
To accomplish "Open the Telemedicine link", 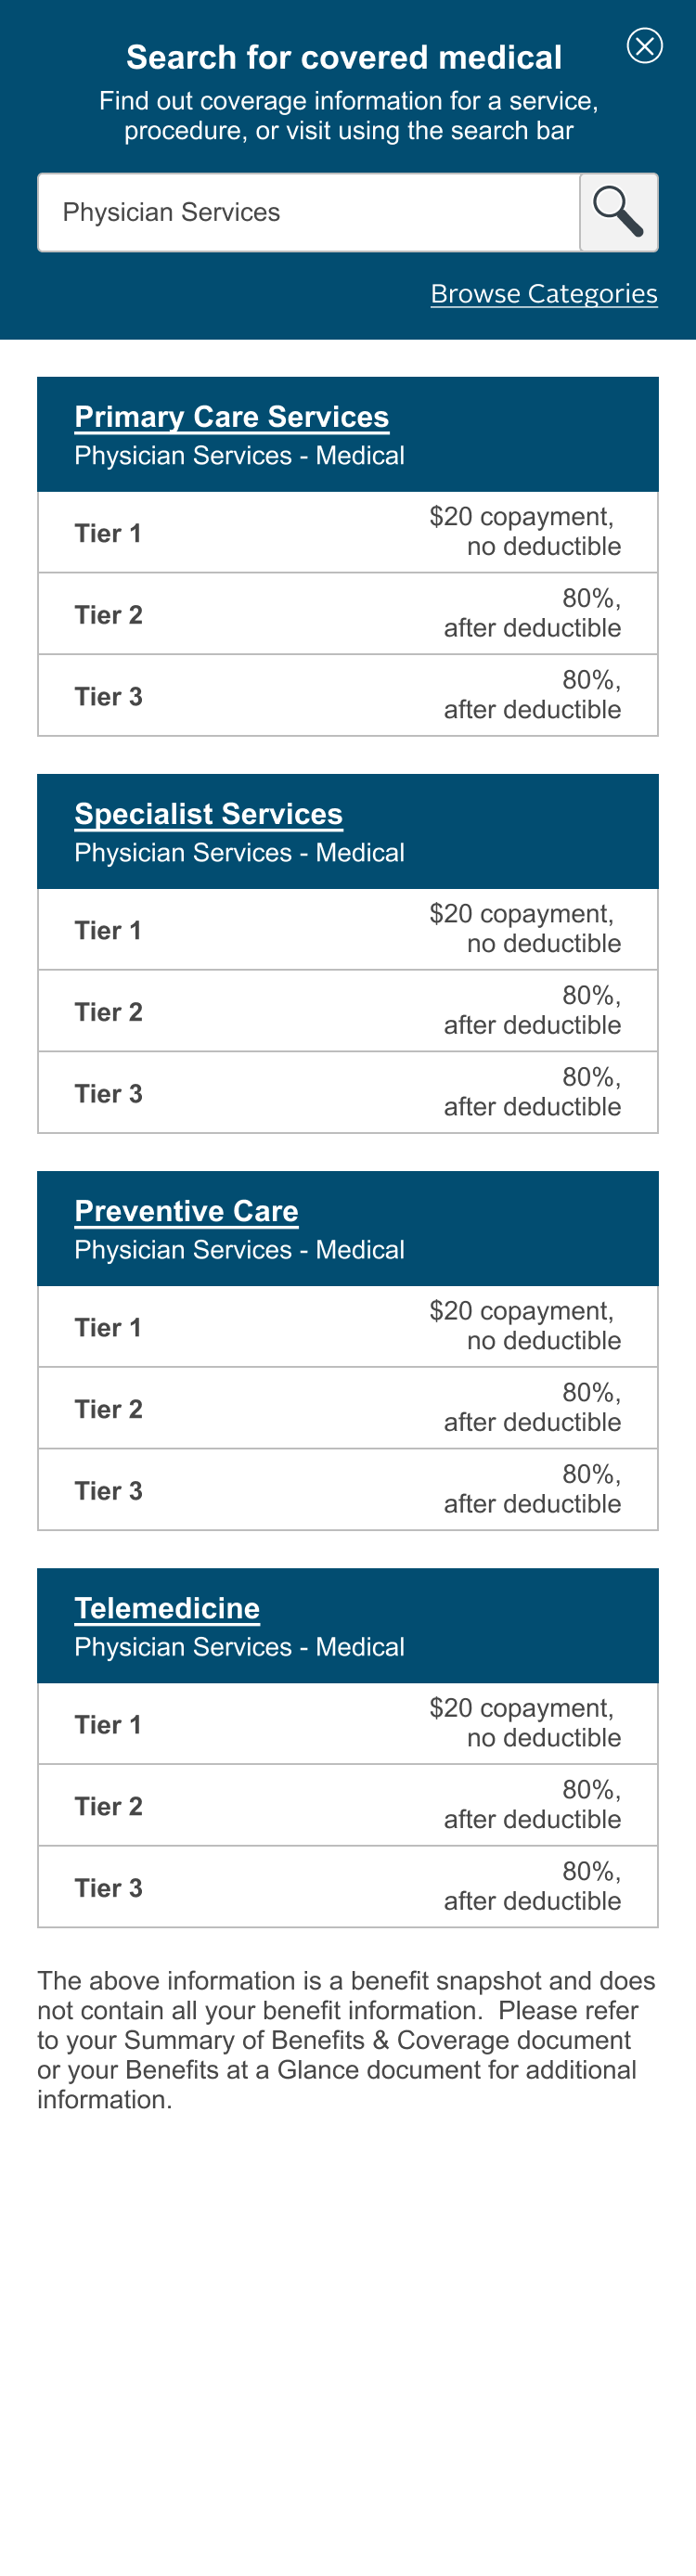I will [x=167, y=1608].
